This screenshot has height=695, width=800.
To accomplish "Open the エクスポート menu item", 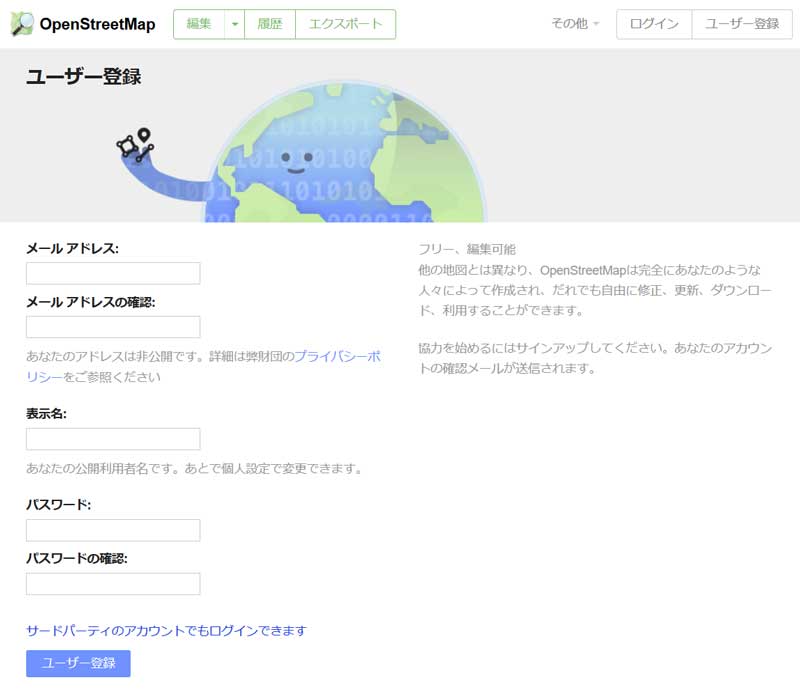I will point(347,23).
